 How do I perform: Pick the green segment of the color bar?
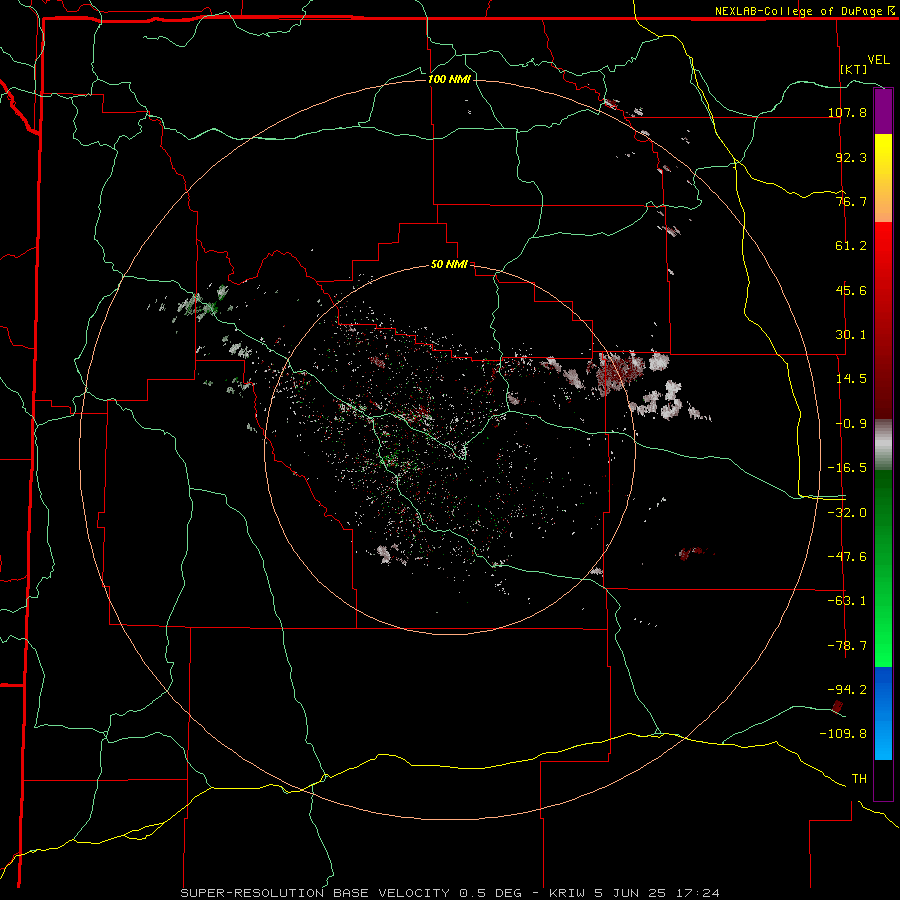pos(883,568)
